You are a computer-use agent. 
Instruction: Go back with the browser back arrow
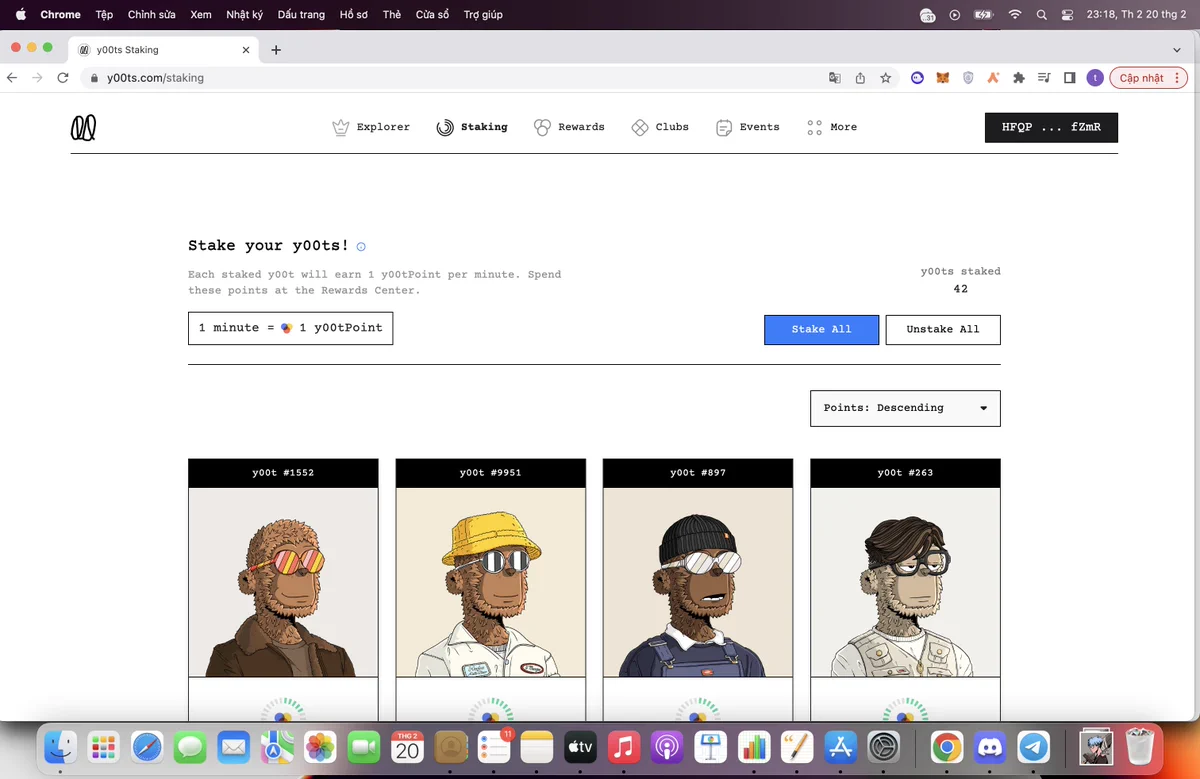point(13,78)
